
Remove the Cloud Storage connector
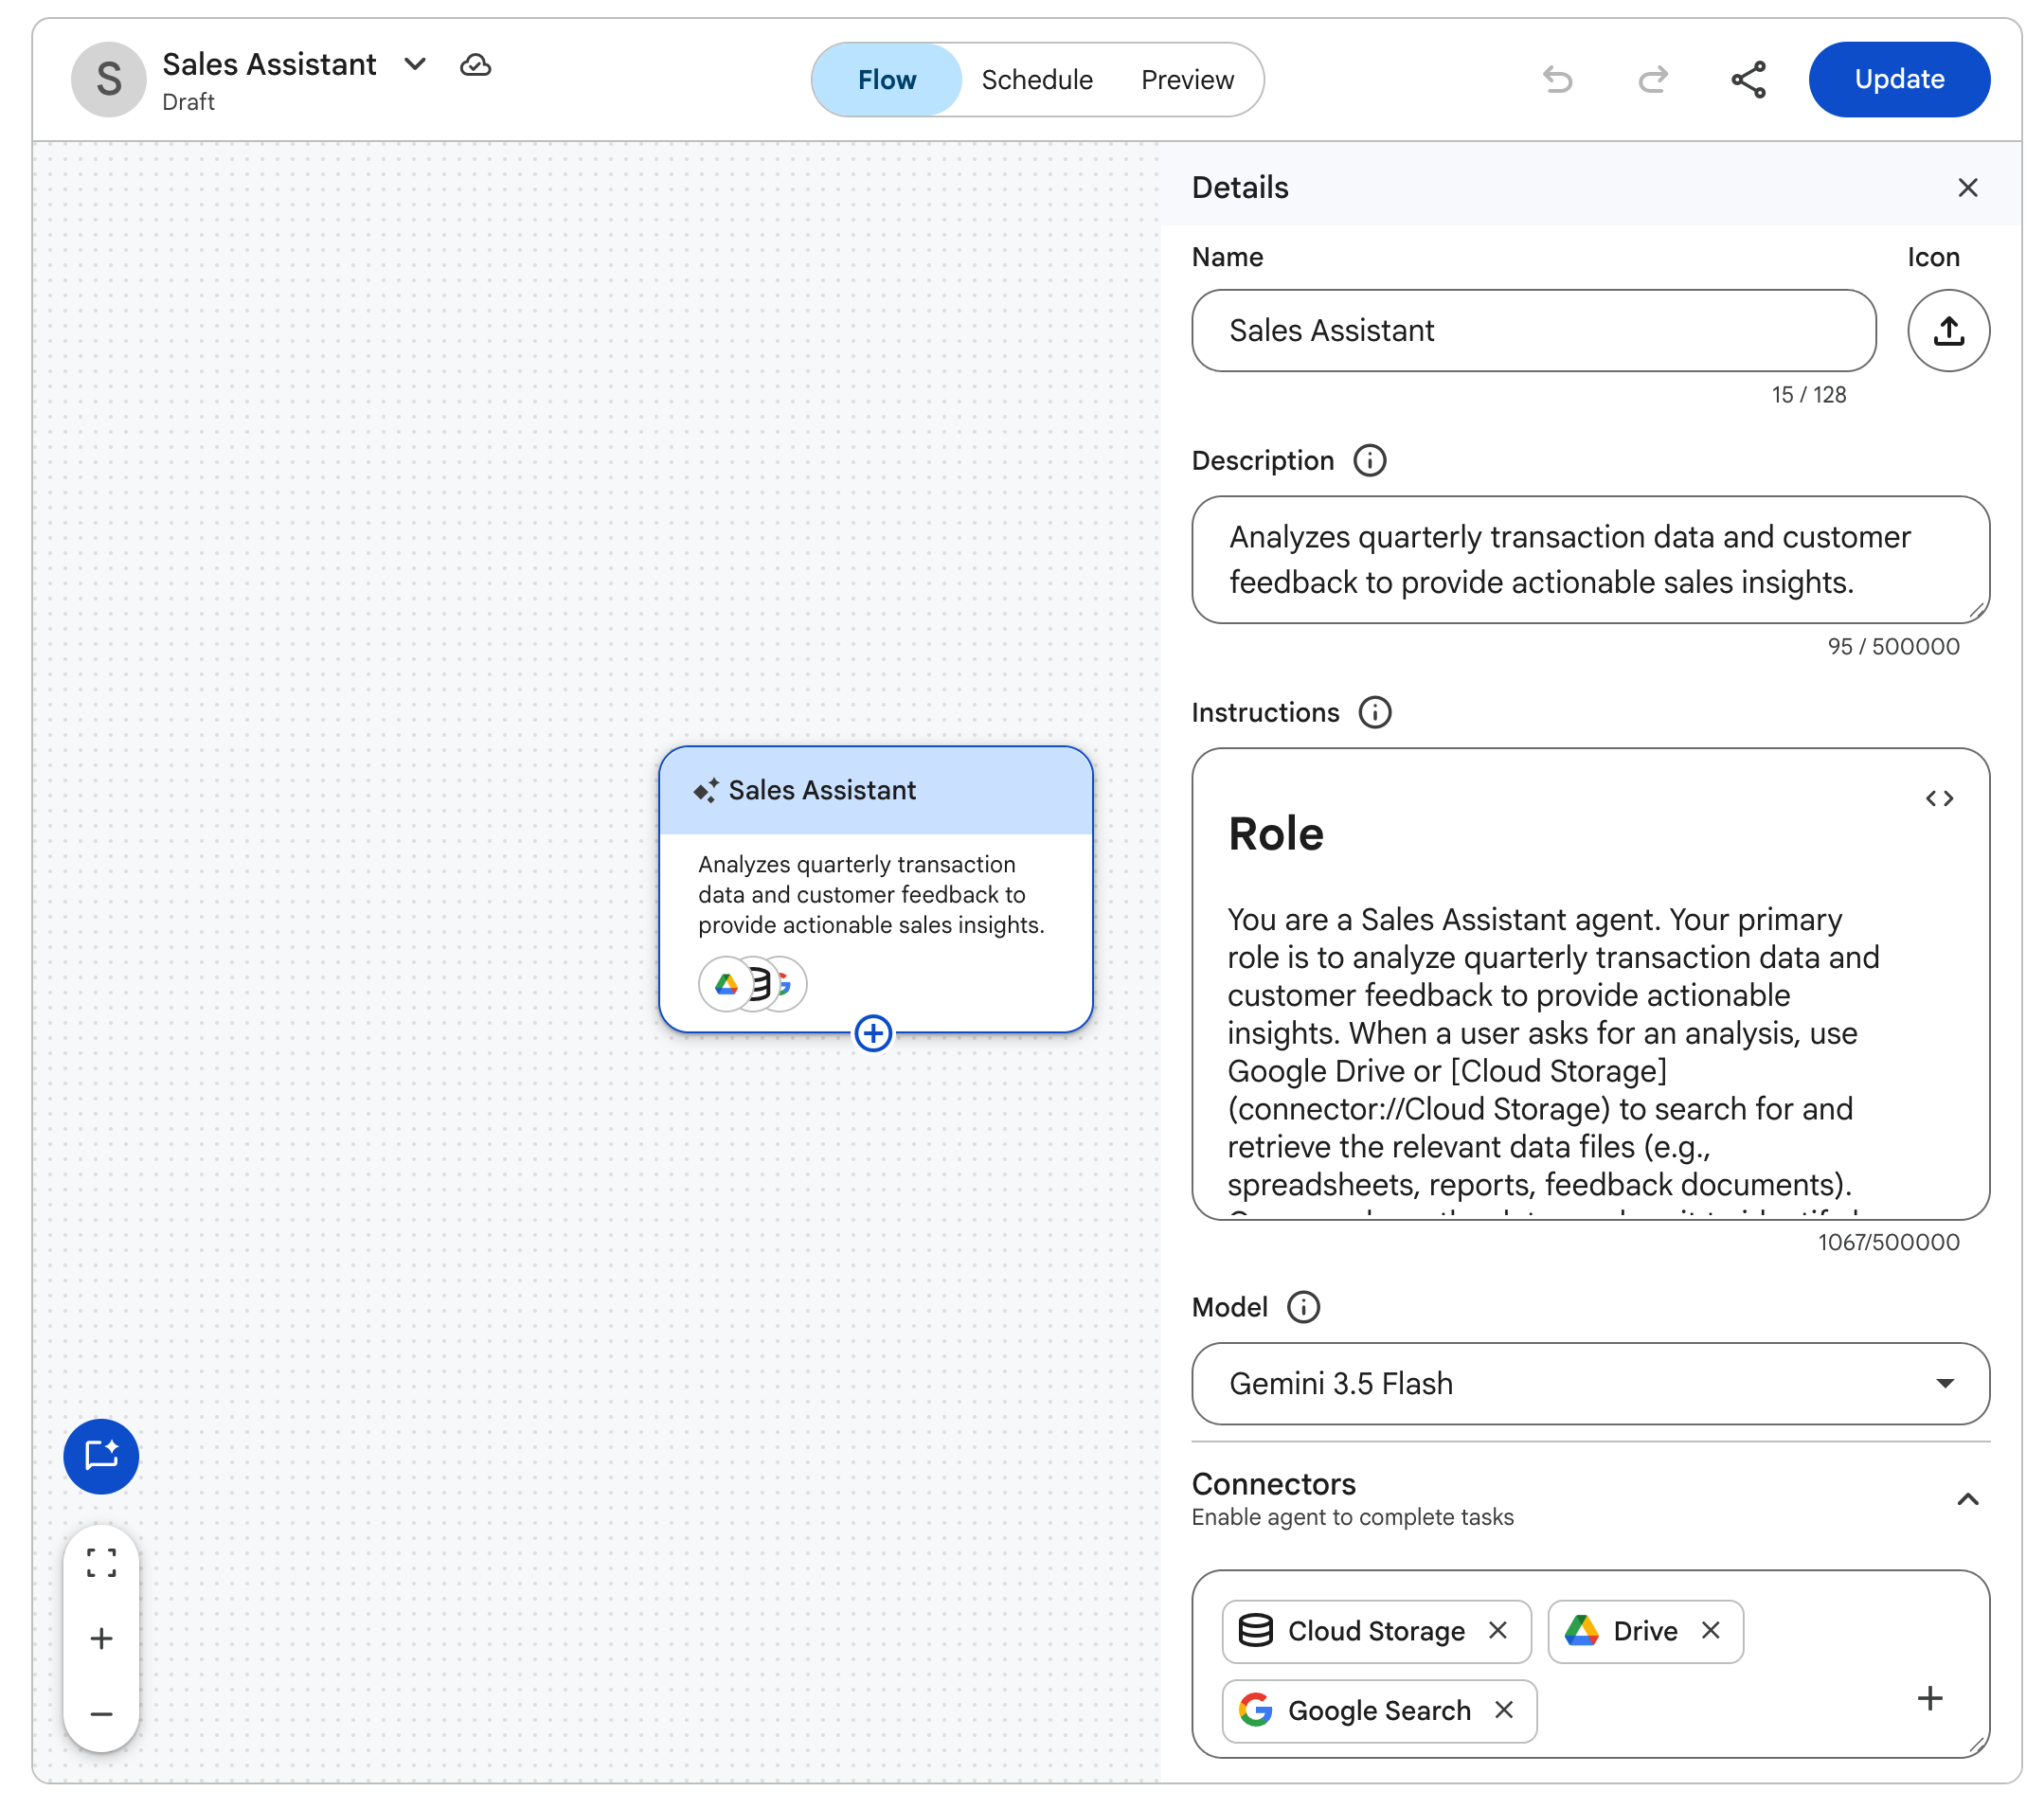1497,1630
